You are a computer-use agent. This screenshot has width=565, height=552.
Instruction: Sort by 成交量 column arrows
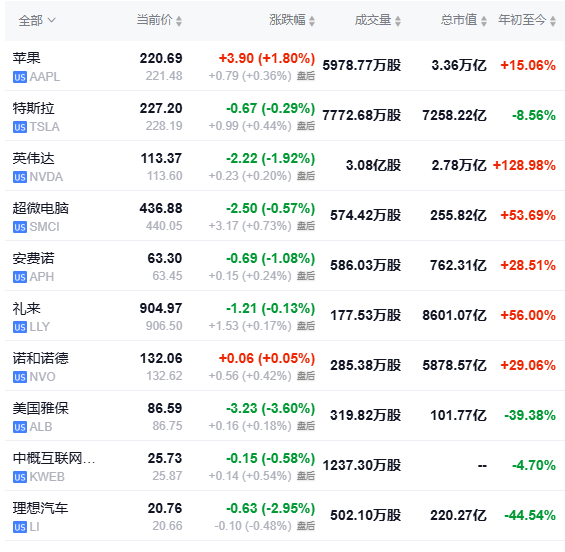[x=398, y=21]
